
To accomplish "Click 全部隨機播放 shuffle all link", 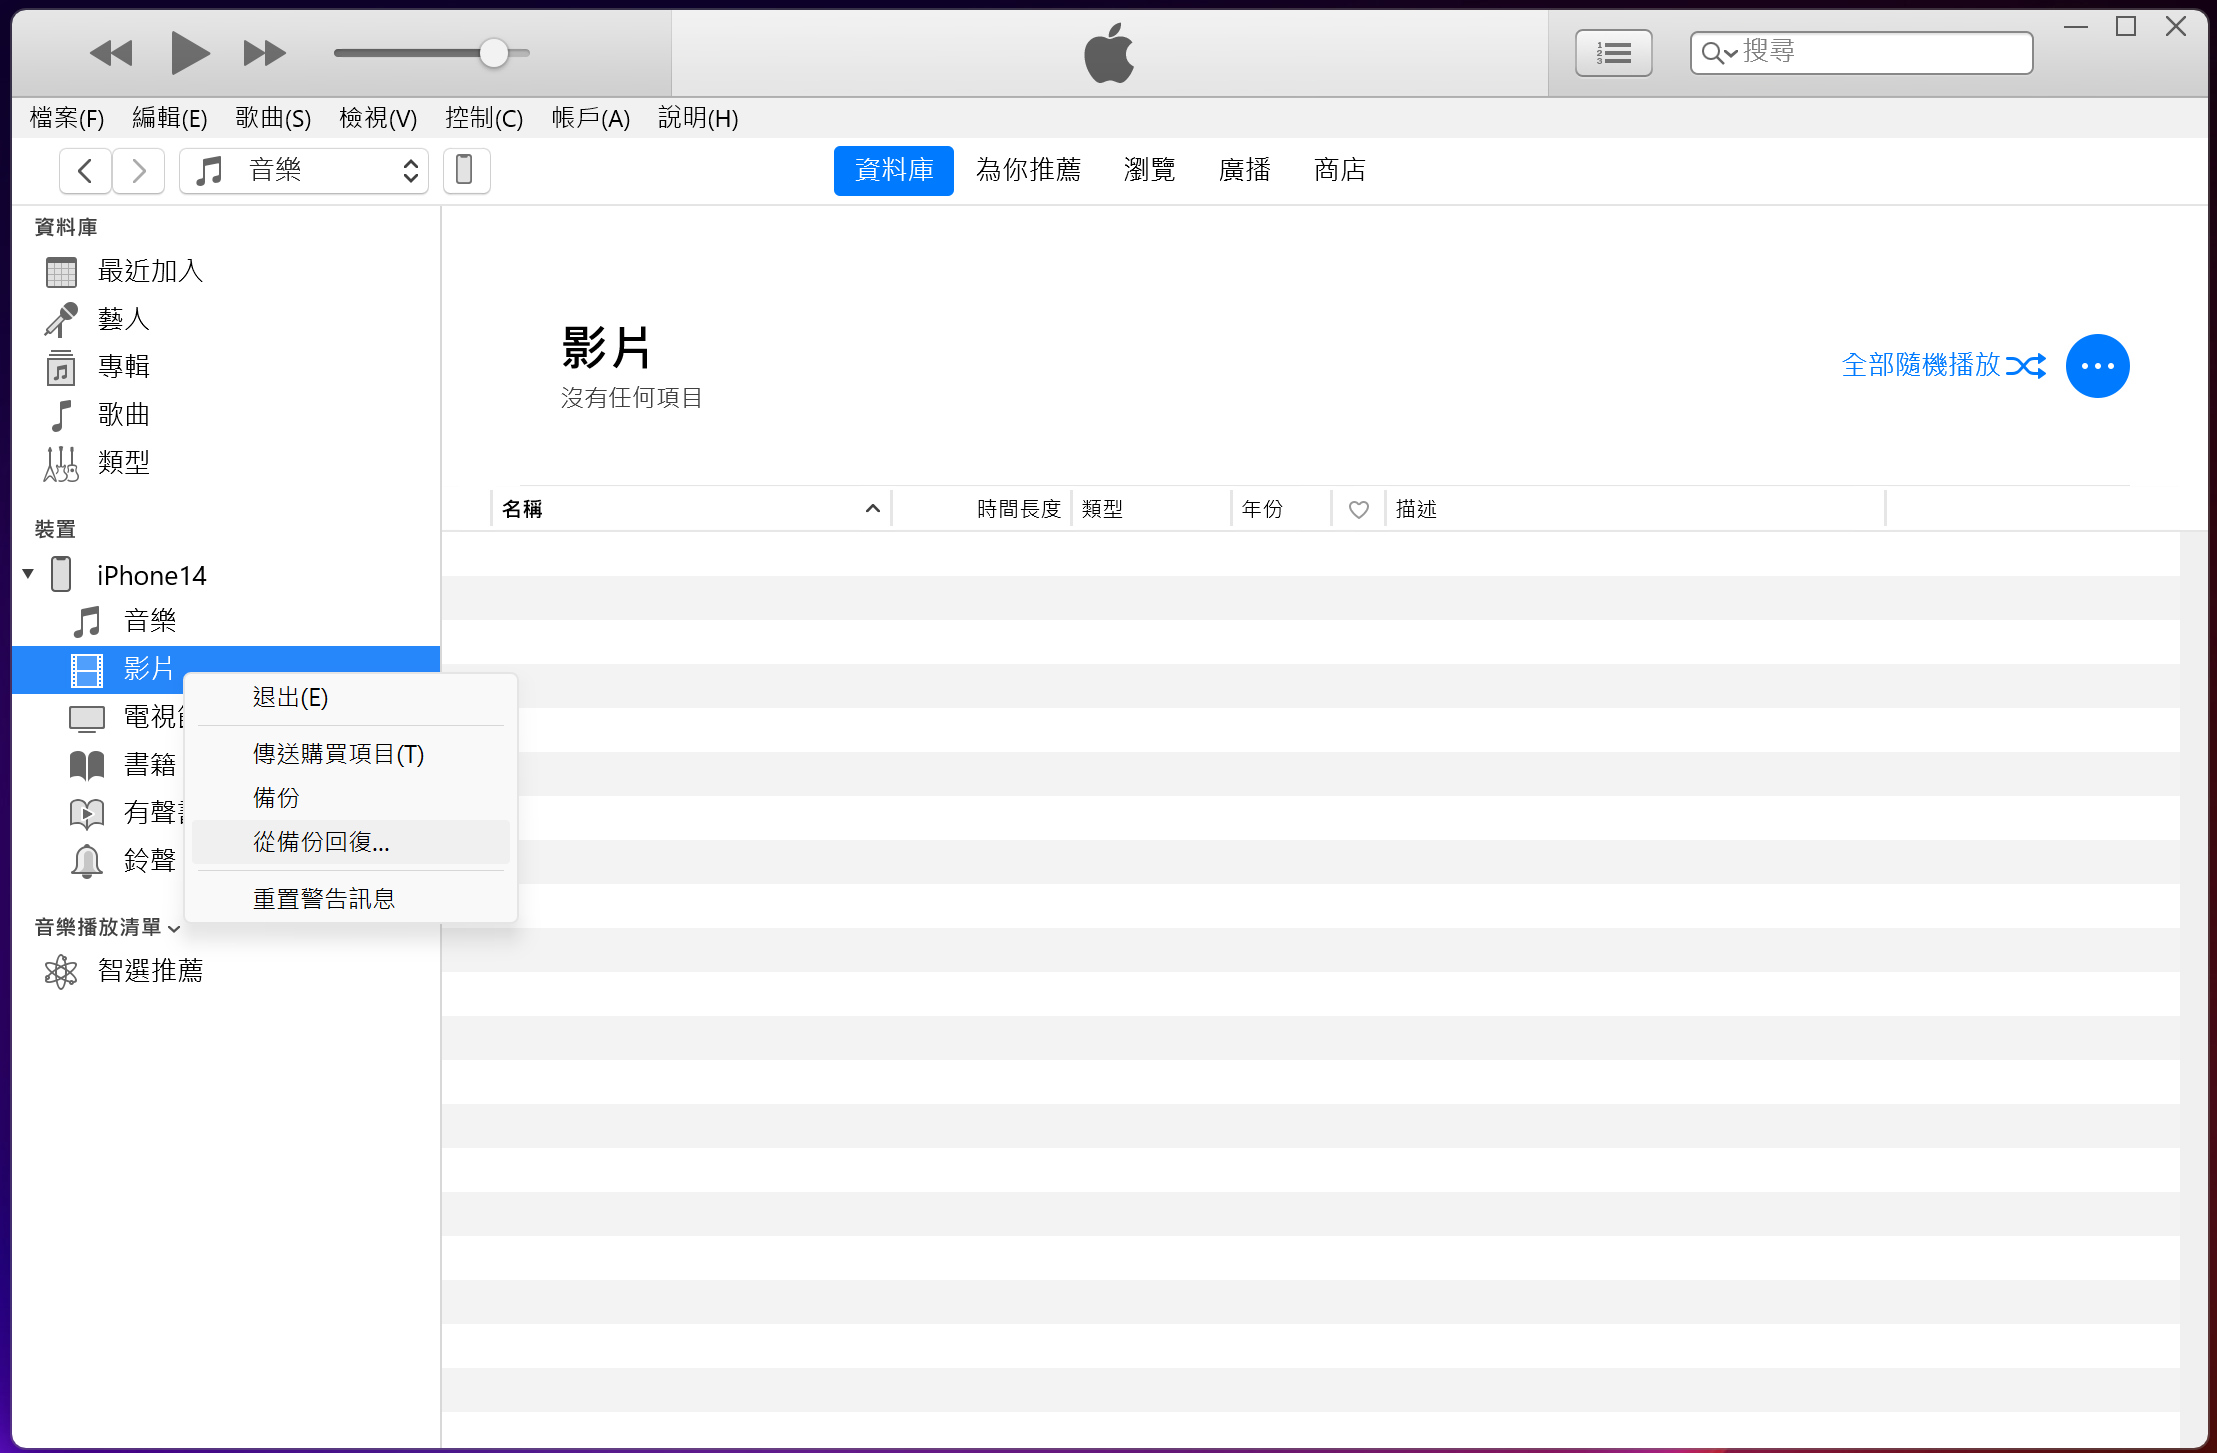I will [1944, 365].
